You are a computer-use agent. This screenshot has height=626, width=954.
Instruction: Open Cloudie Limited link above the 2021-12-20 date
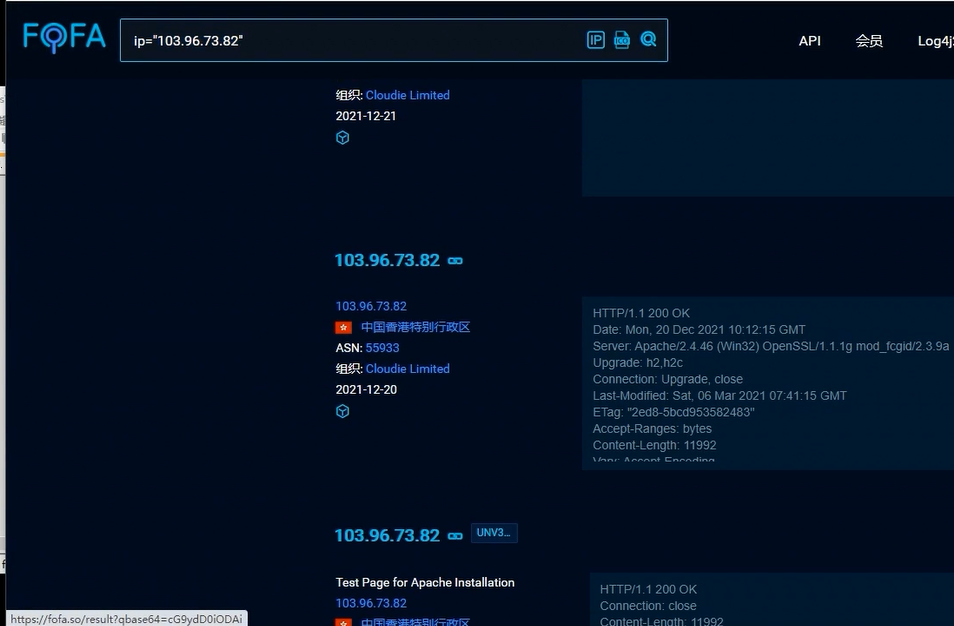408,369
